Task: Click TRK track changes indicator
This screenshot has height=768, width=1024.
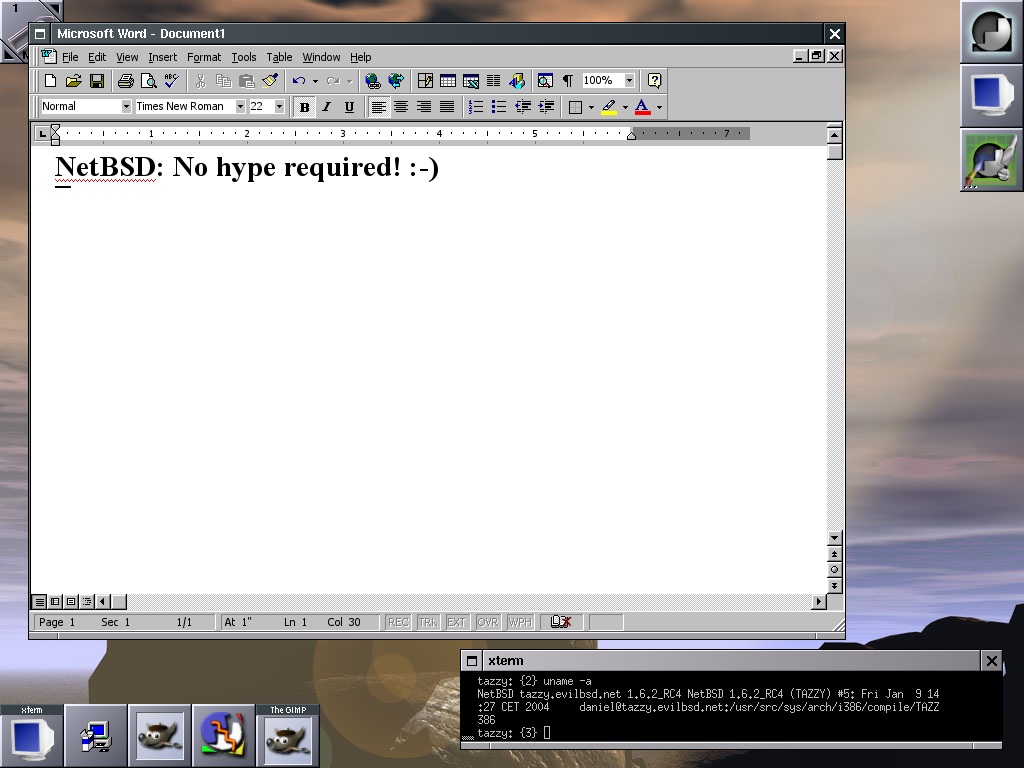Action: click(x=428, y=622)
